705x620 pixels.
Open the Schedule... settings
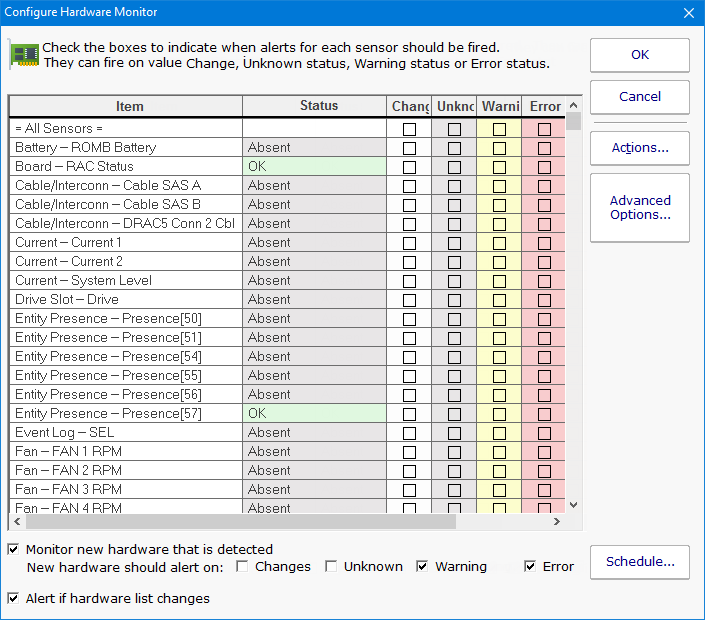639,562
